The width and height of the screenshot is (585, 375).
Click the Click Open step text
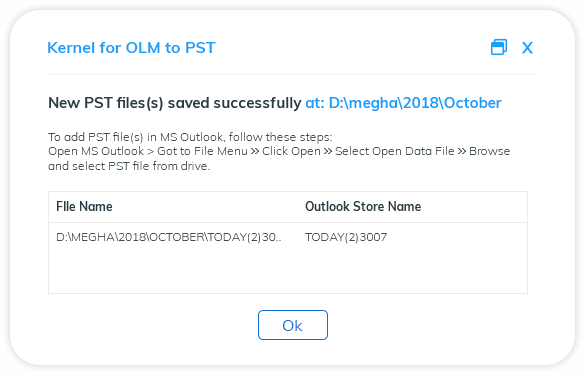tap(291, 151)
